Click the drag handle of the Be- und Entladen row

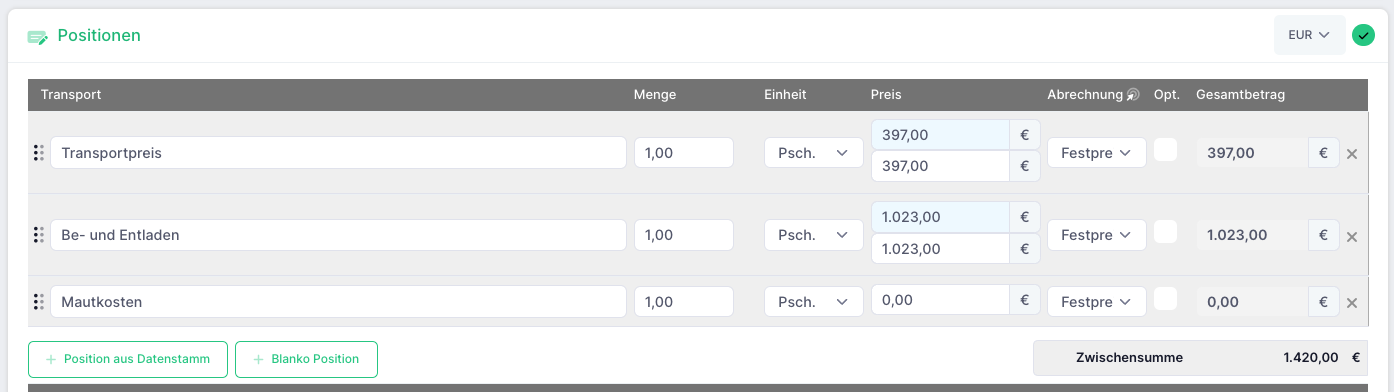(38, 235)
